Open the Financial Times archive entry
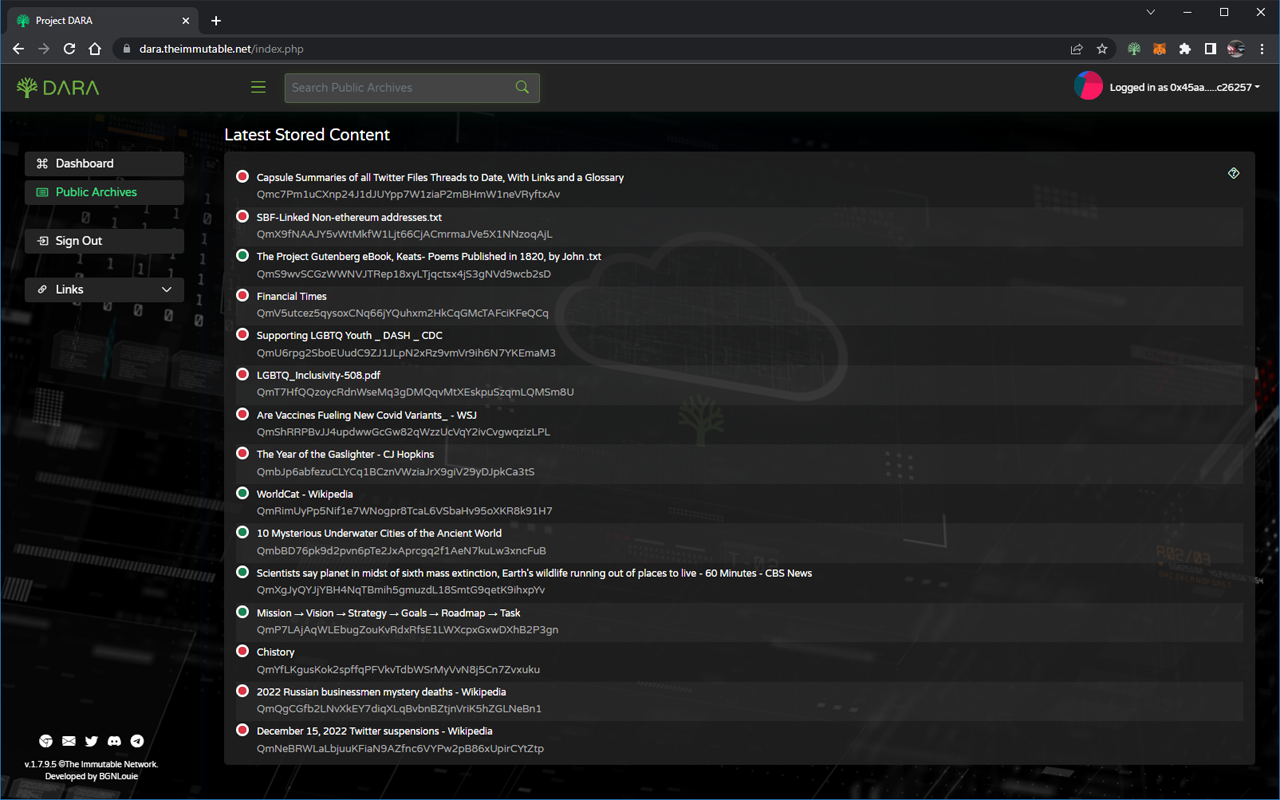 click(x=291, y=296)
